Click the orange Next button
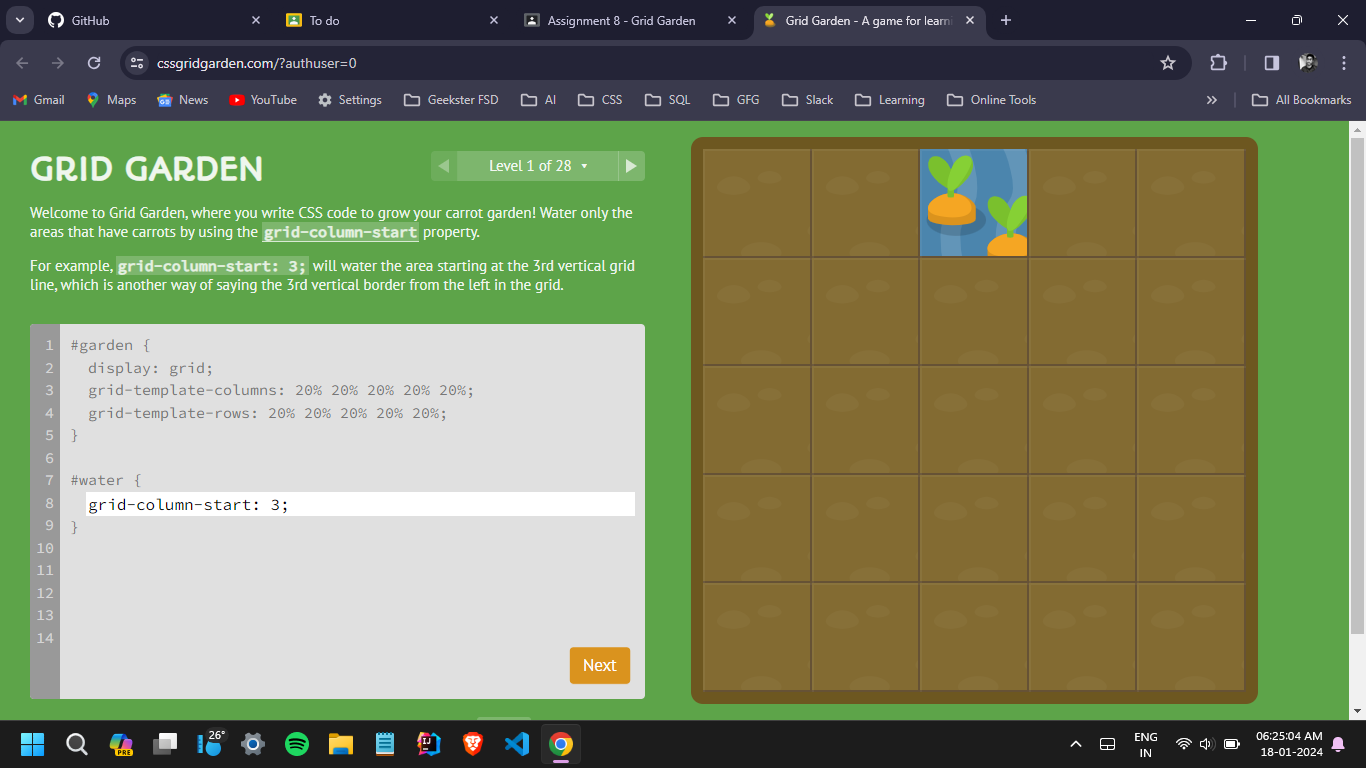 (x=599, y=666)
